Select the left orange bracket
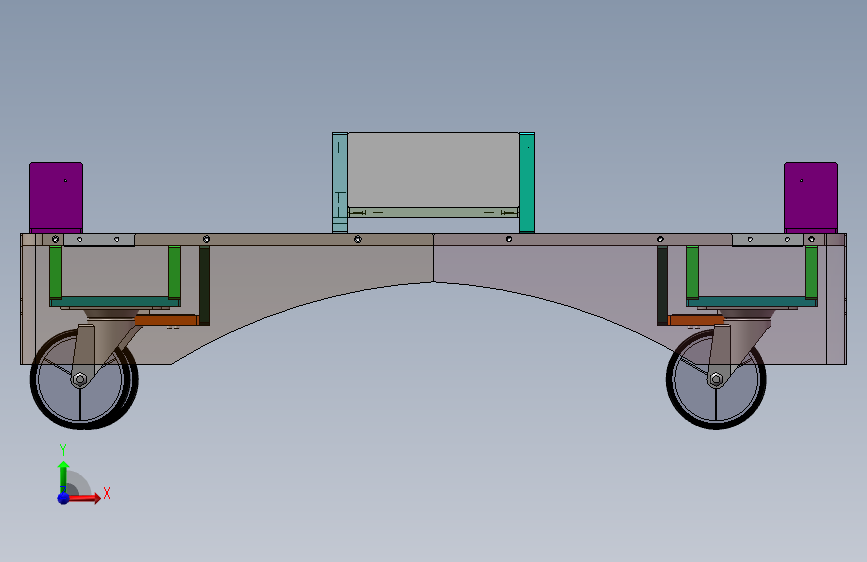This screenshot has height=562, width=867. coord(166,320)
